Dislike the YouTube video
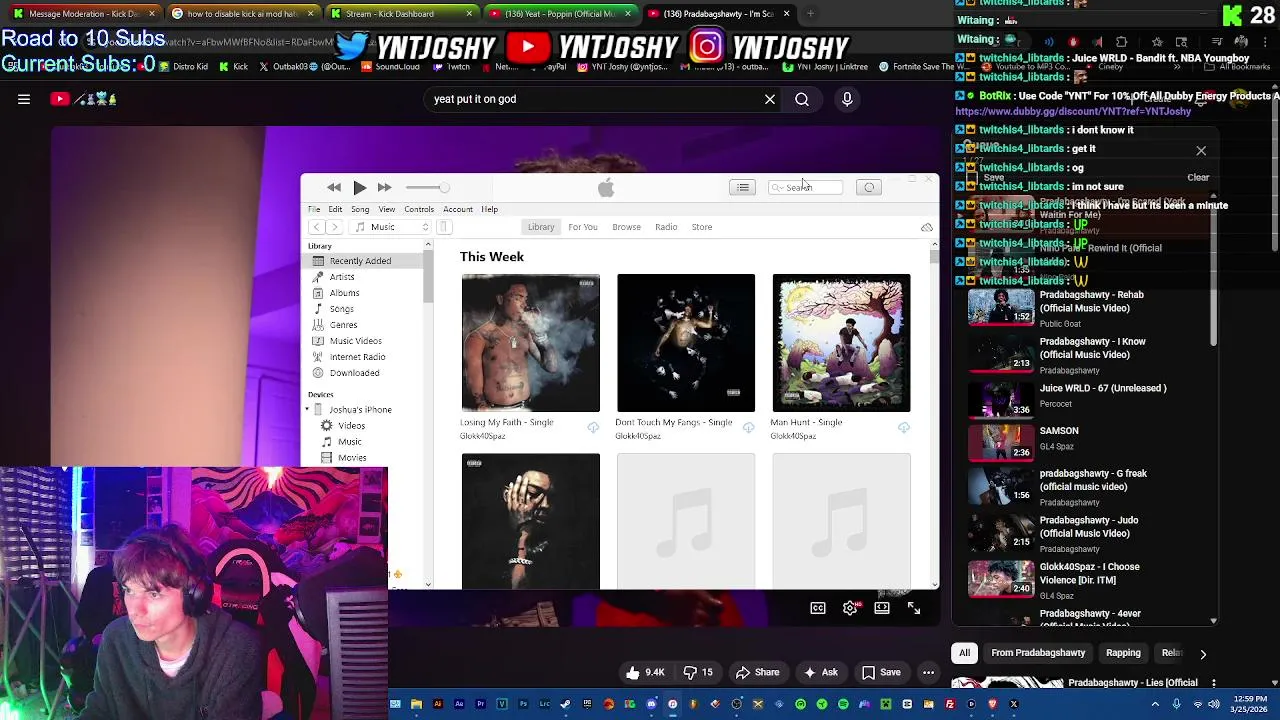Image resolution: width=1280 pixels, height=720 pixels. tap(698, 673)
